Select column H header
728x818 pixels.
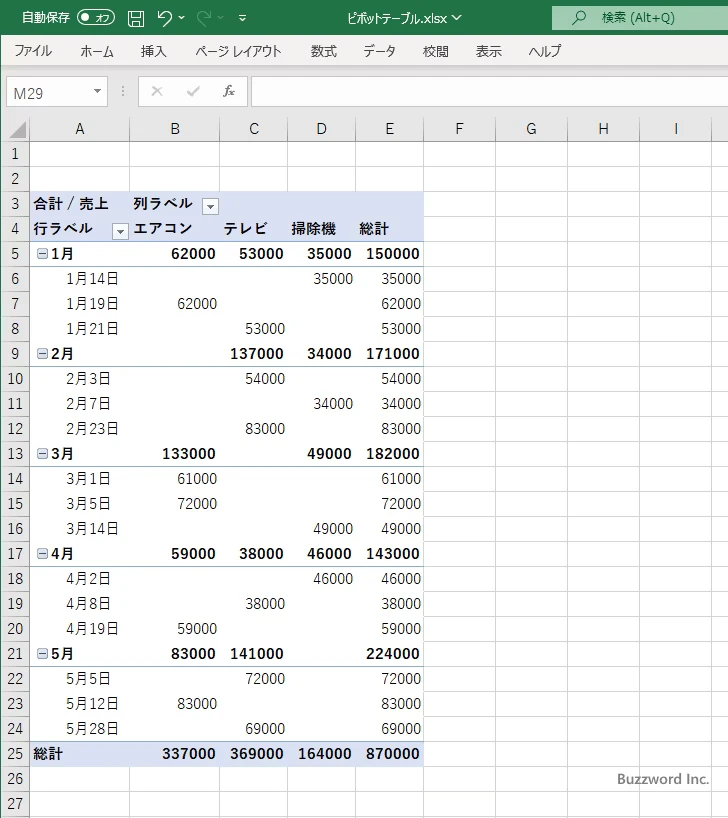click(603, 129)
